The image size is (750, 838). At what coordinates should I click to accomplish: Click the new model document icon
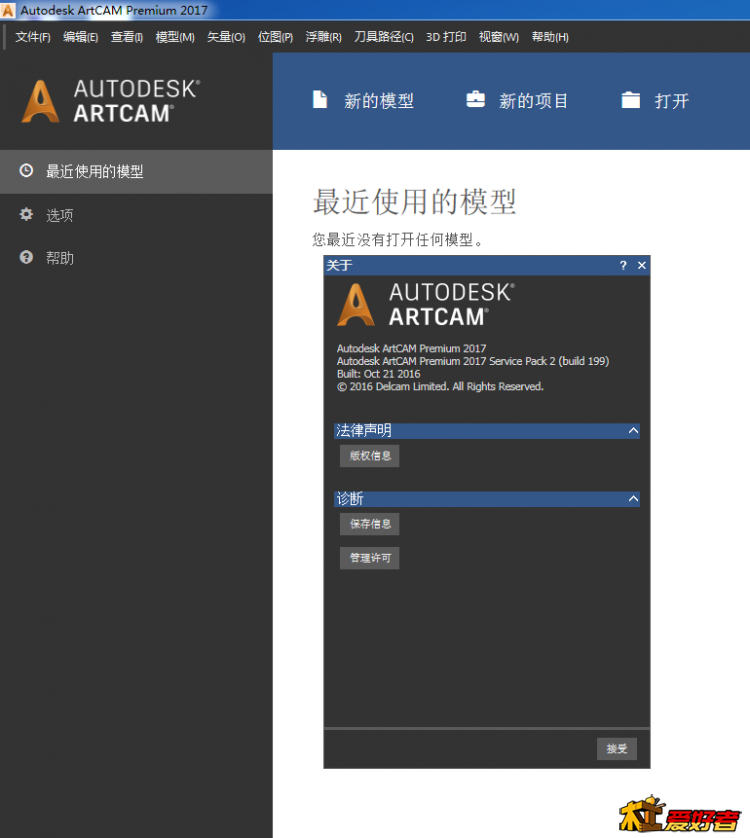(x=320, y=99)
